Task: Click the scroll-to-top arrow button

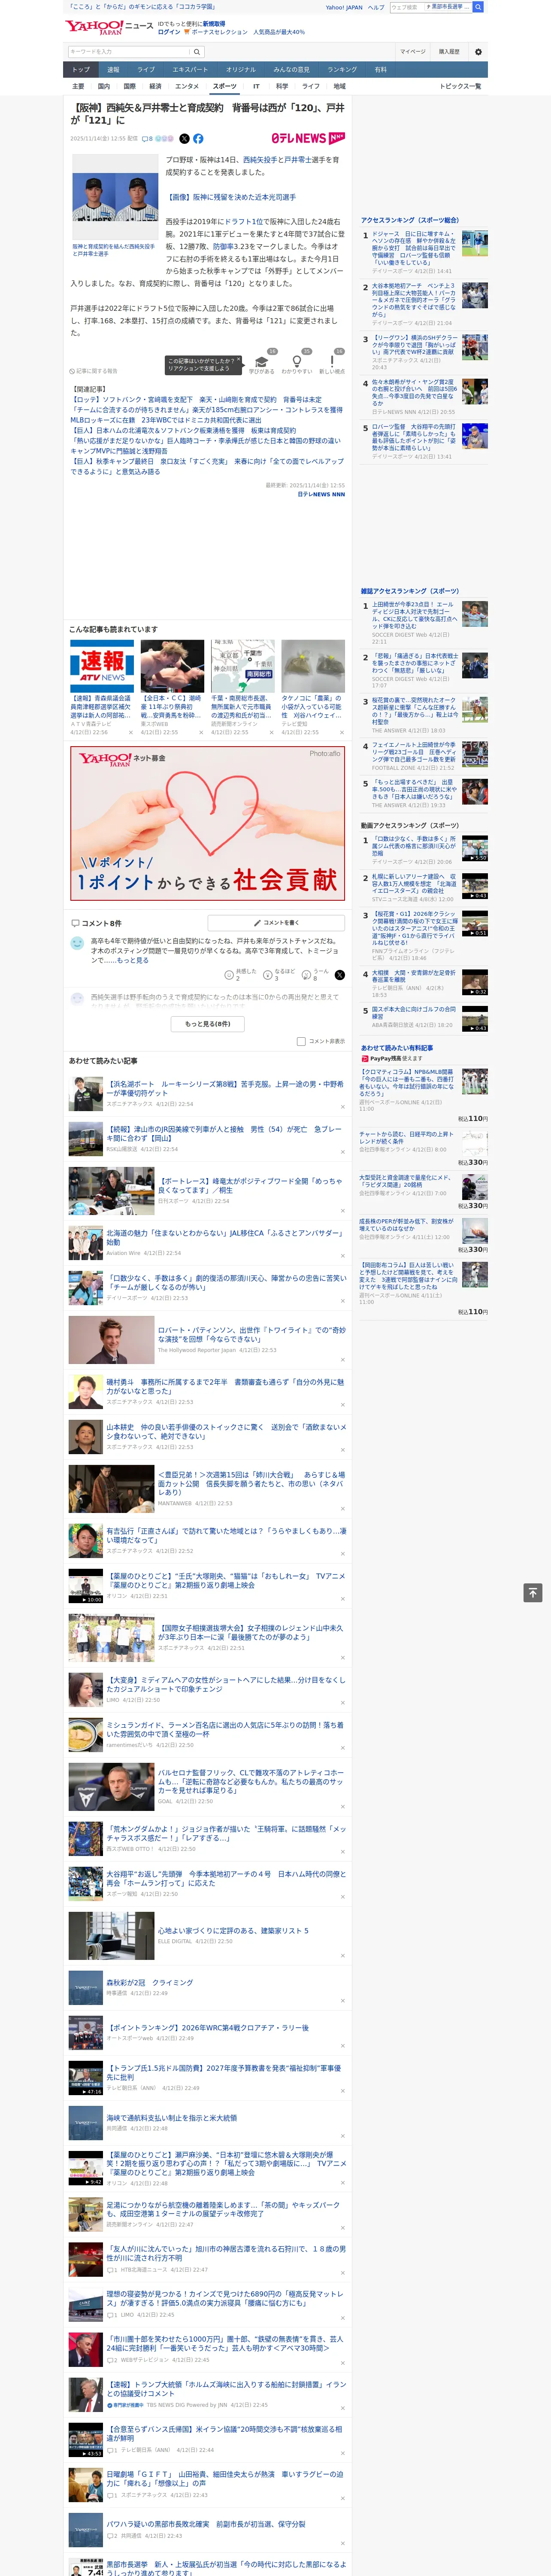Action: [x=532, y=1593]
